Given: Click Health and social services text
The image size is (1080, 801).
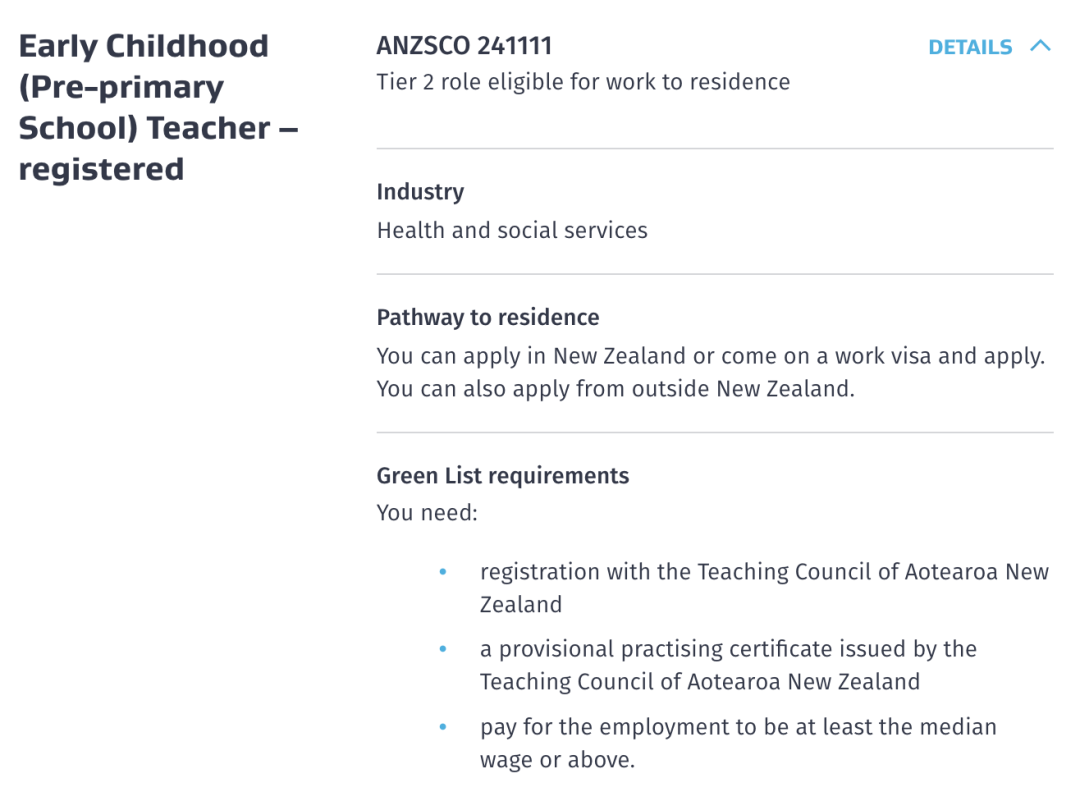Looking at the screenshot, I should click(x=512, y=230).
